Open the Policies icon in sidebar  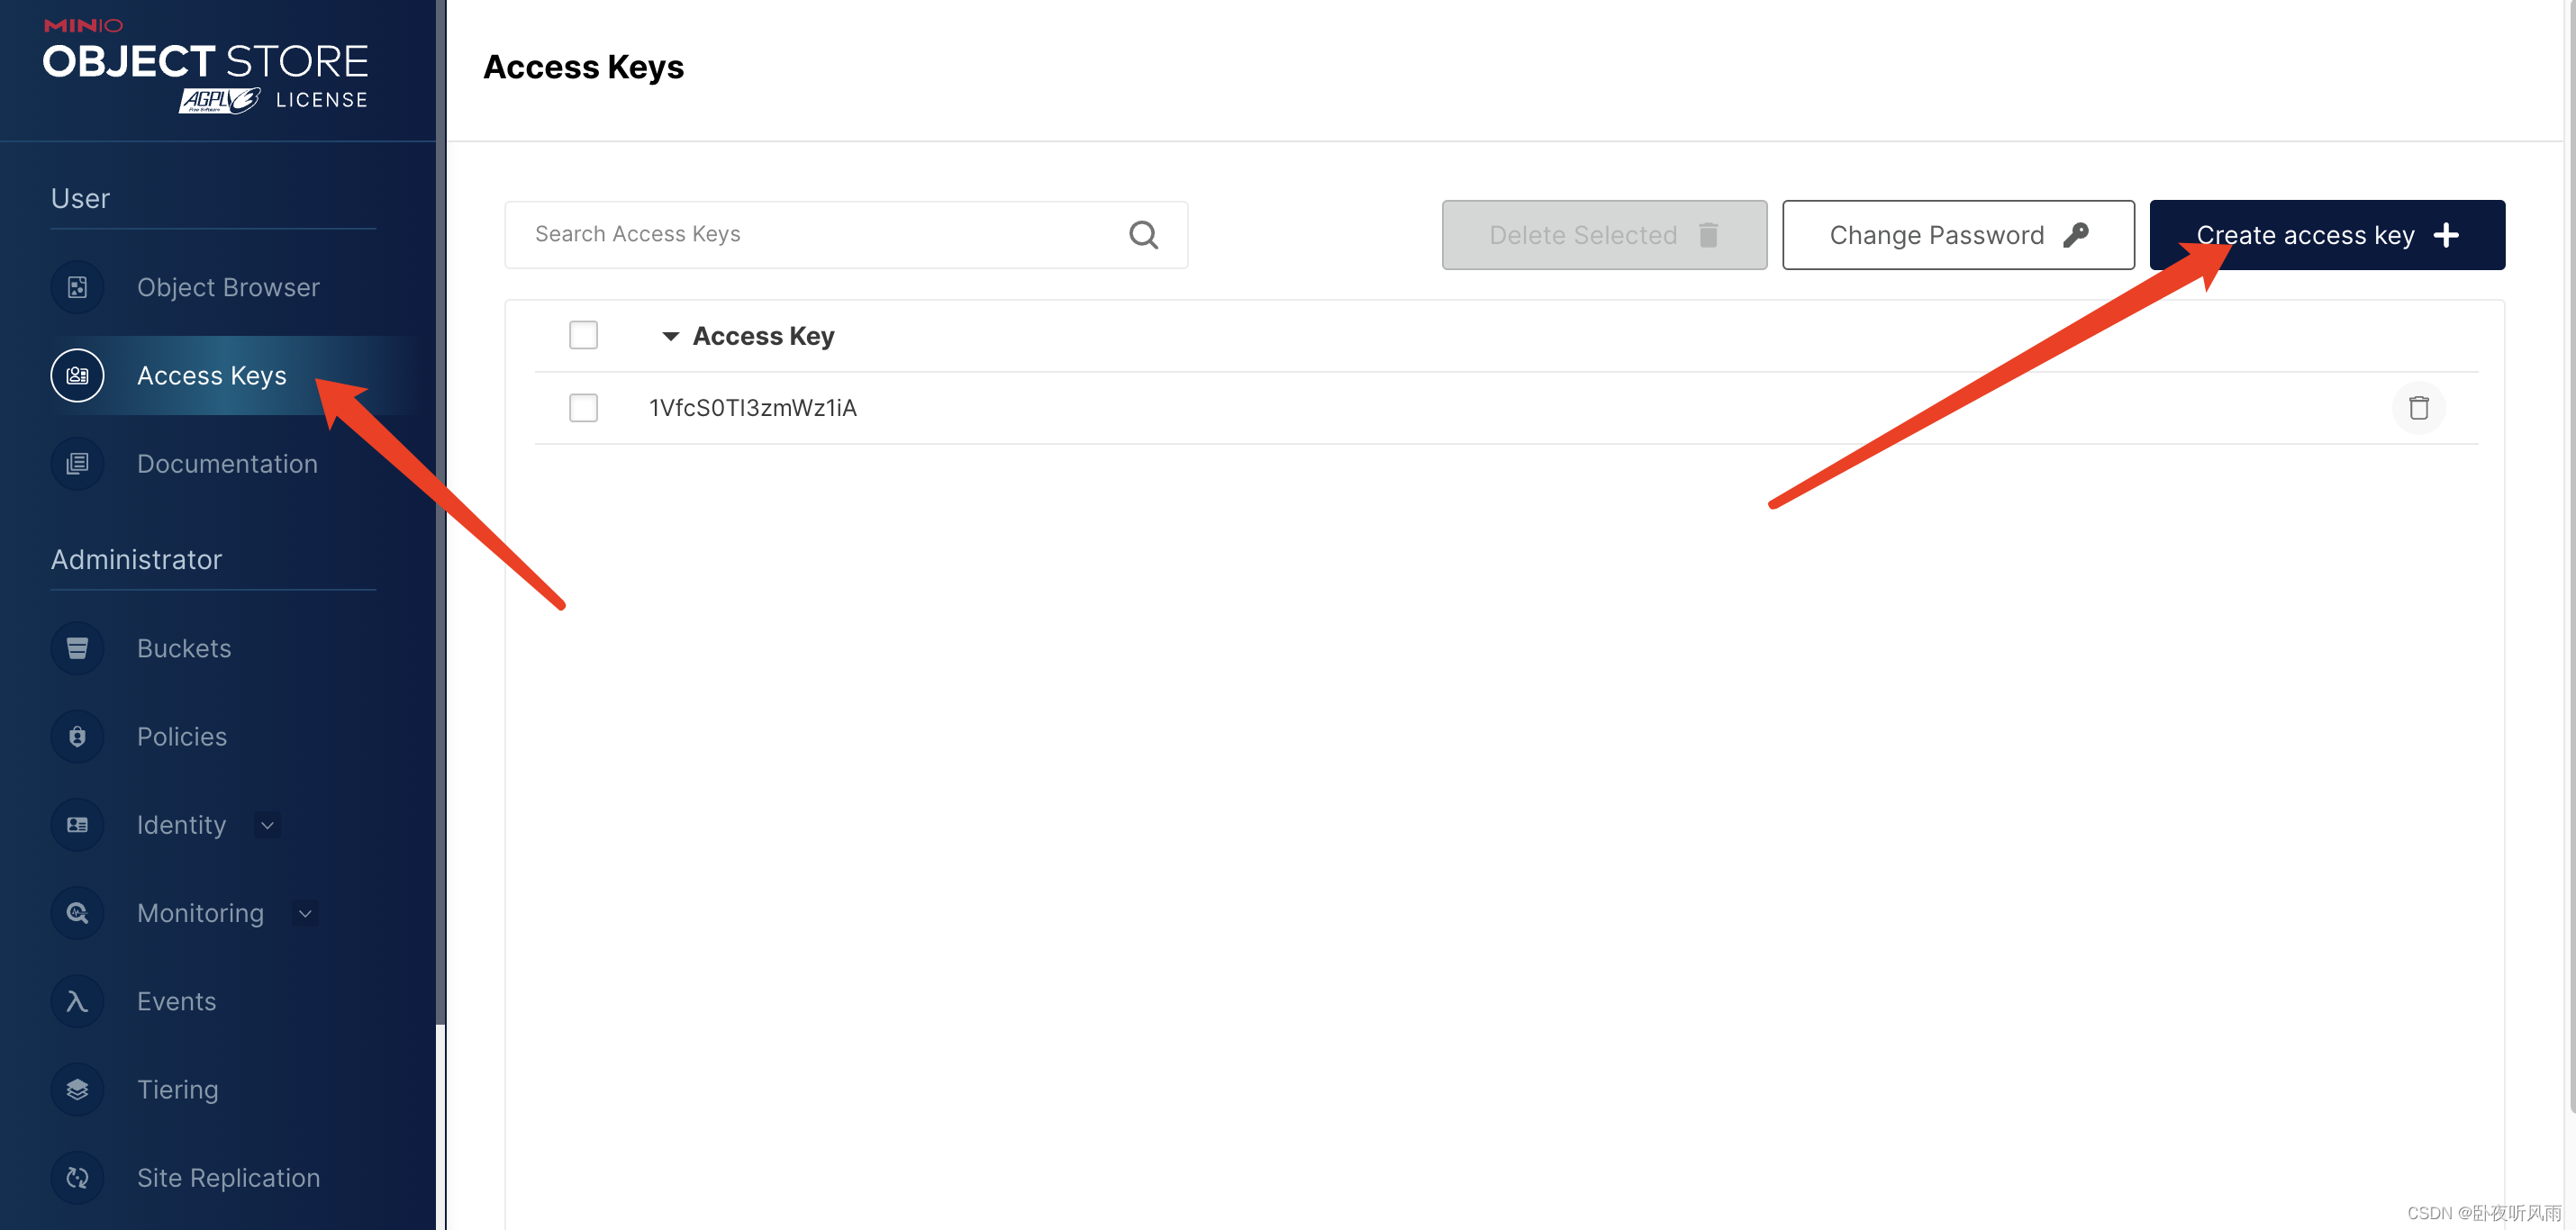(77, 736)
